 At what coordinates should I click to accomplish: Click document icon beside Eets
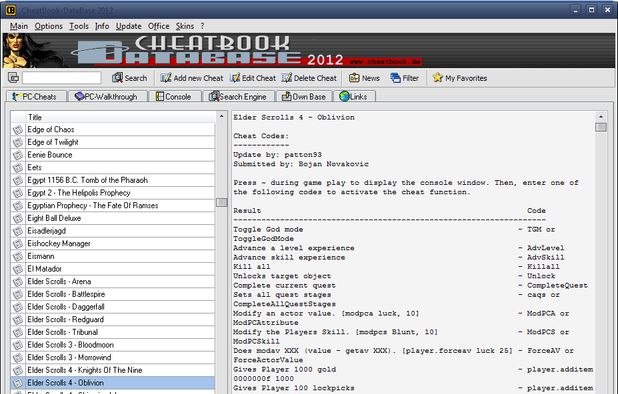[x=18, y=167]
